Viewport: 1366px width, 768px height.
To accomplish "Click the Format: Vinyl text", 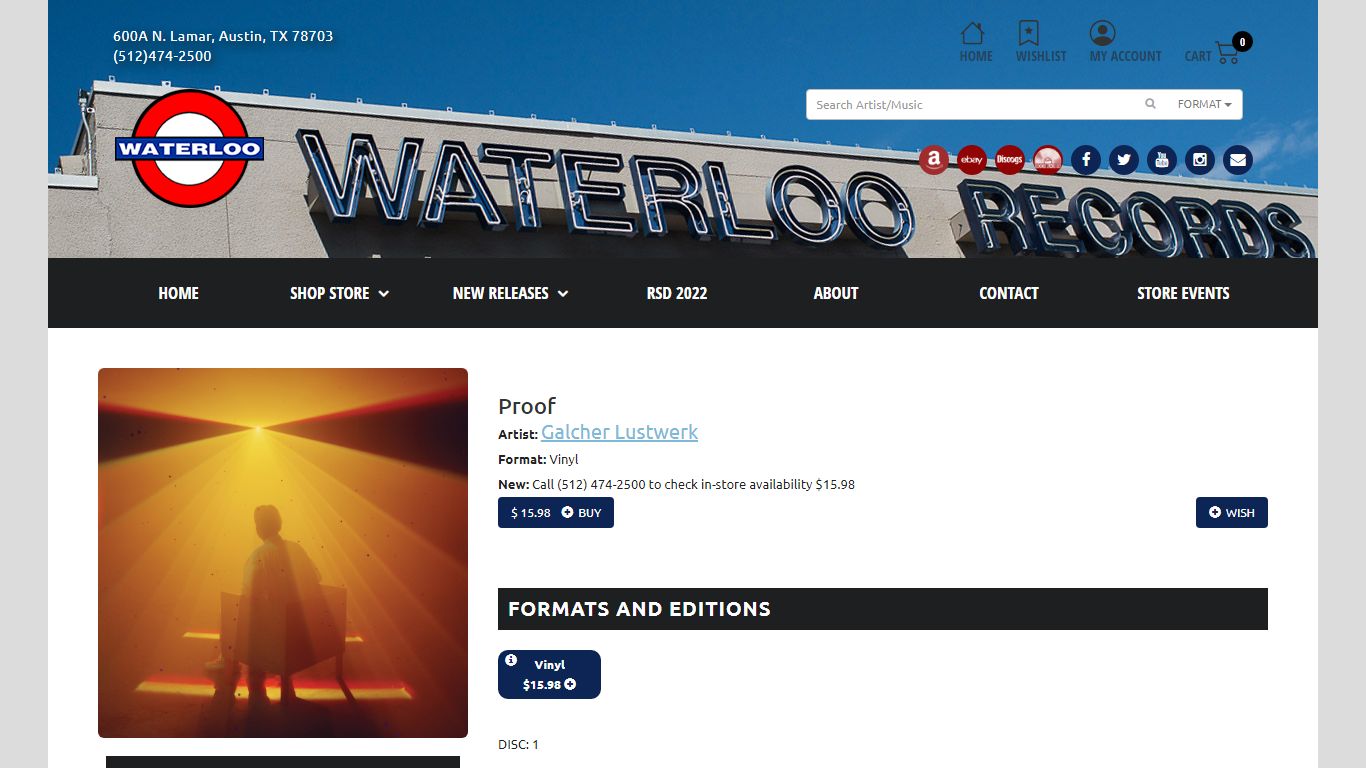I will coord(538,459).
